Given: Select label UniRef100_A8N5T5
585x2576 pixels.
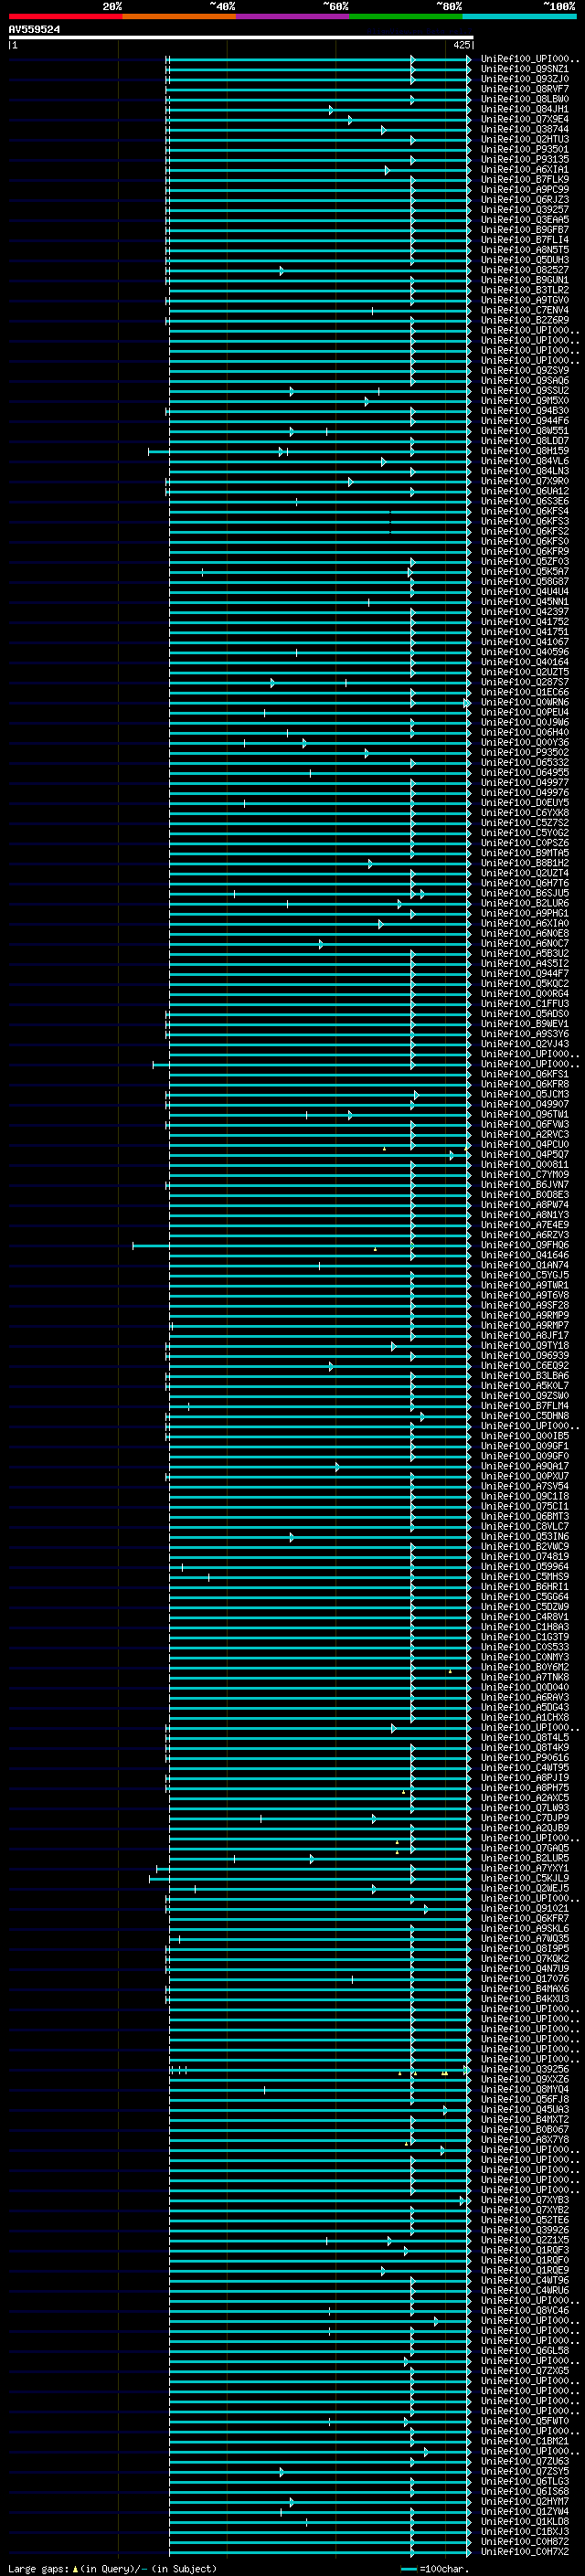Looking at the screenshot, I should 525,250.
